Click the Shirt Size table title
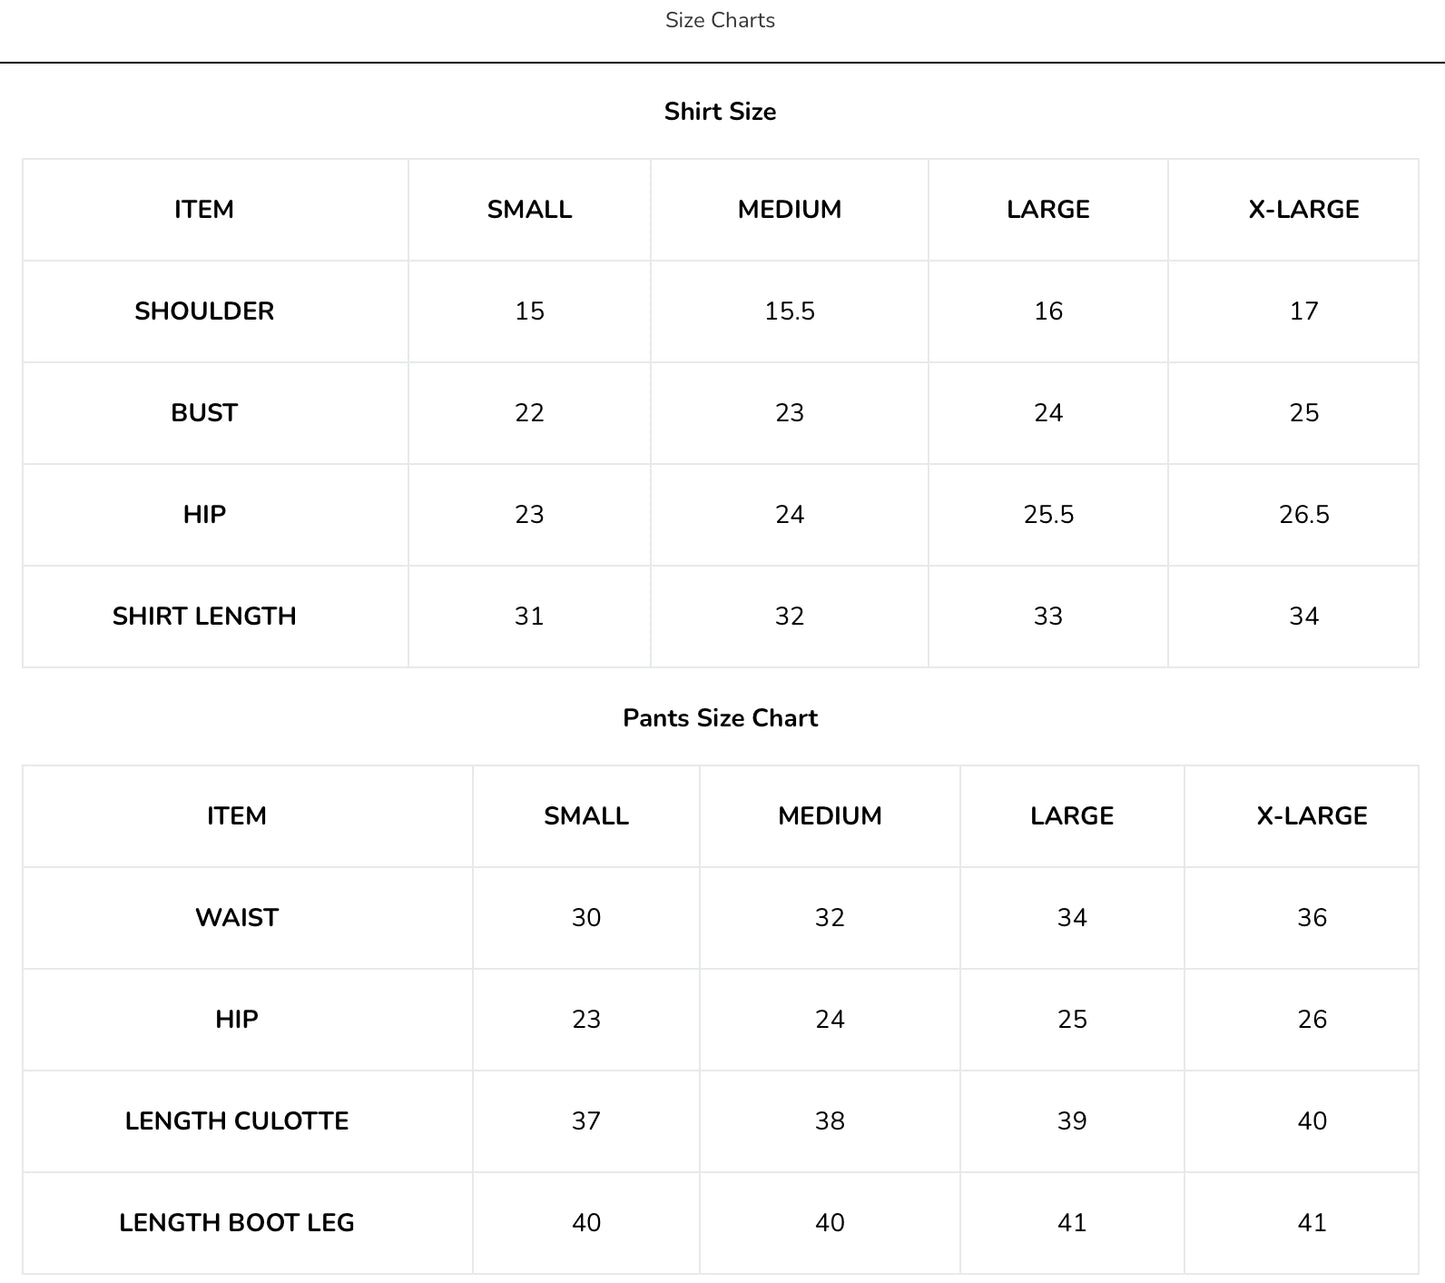 click(720, 111)
